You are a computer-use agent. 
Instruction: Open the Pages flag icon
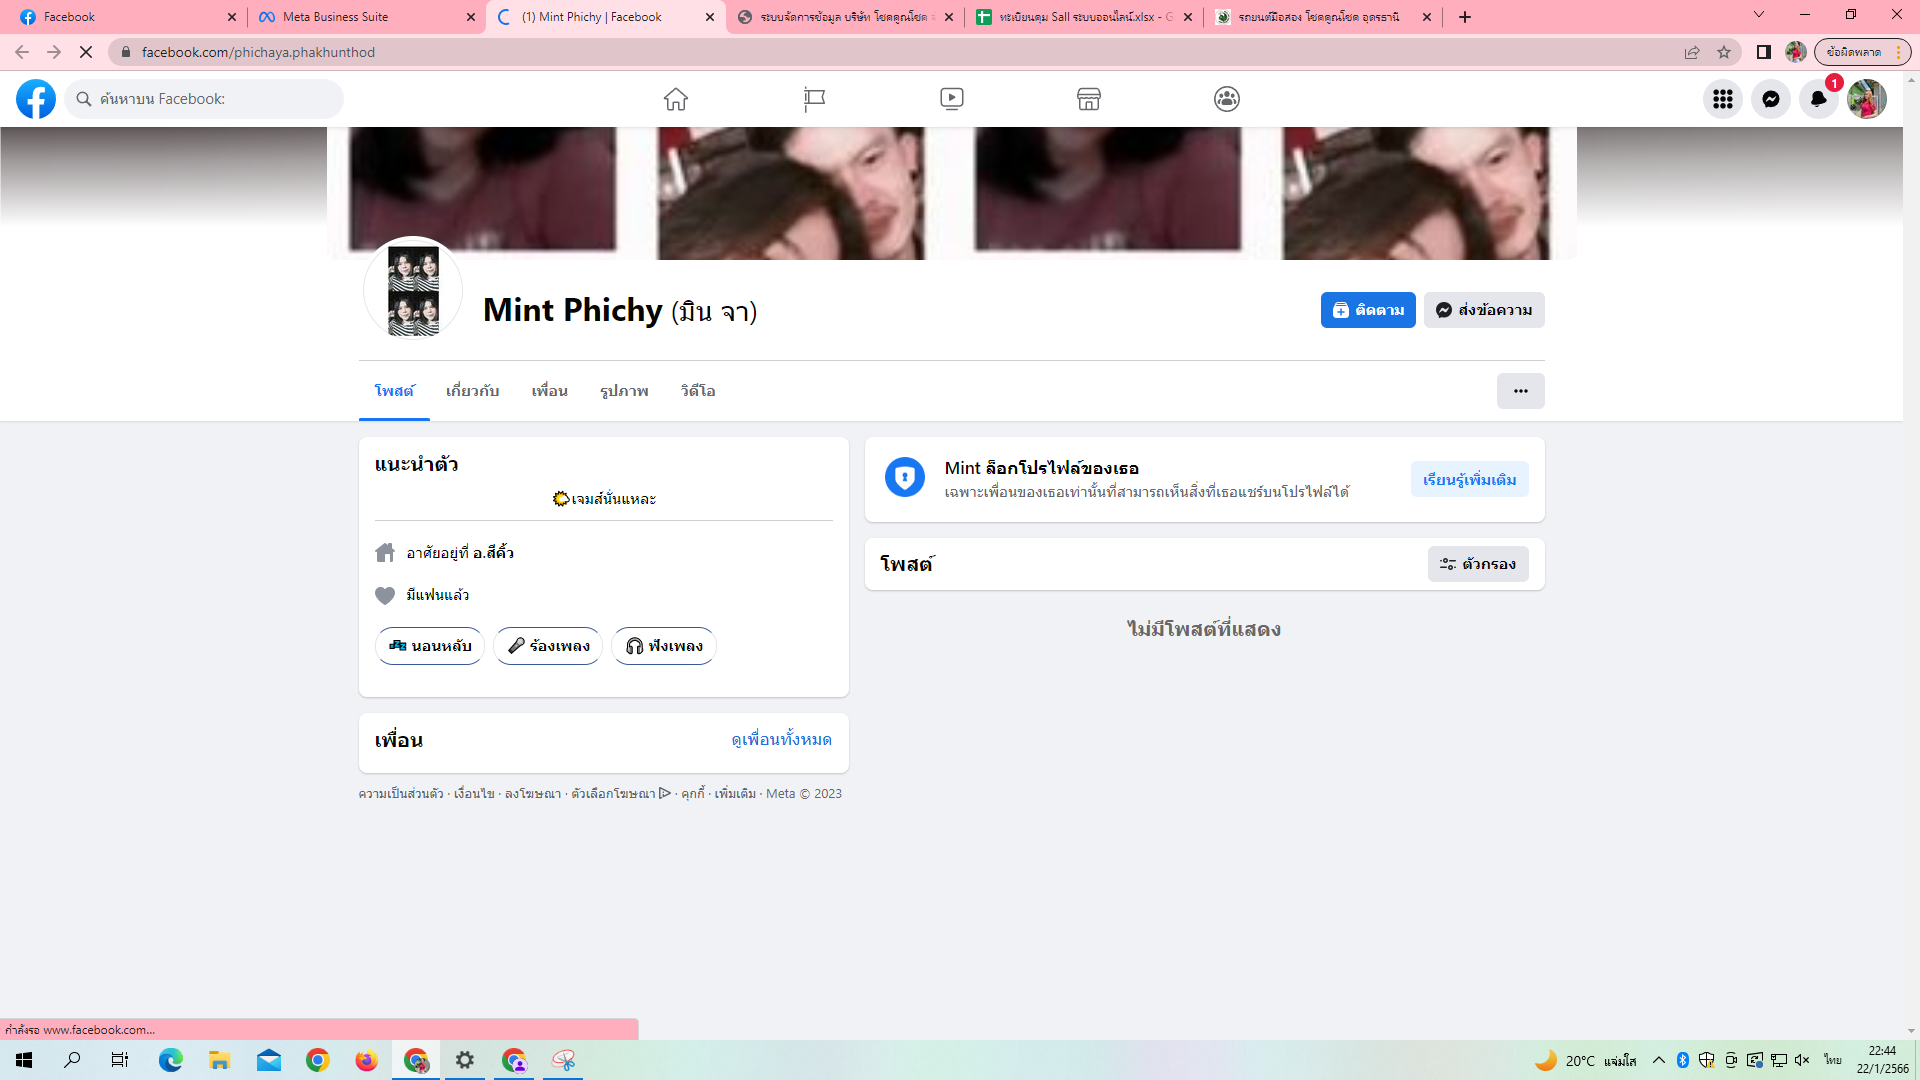(x=814, y=99)
